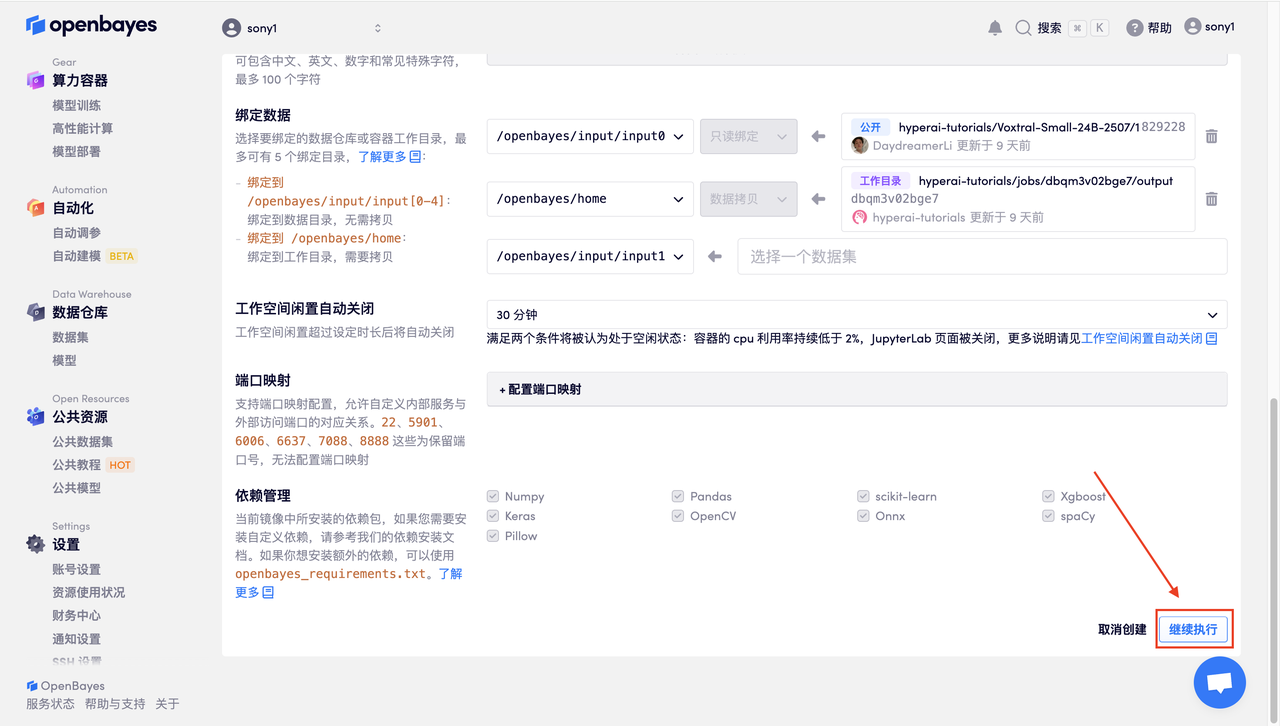Open the /openbayes/input/input0 path dropdown

tap(589, 134)
